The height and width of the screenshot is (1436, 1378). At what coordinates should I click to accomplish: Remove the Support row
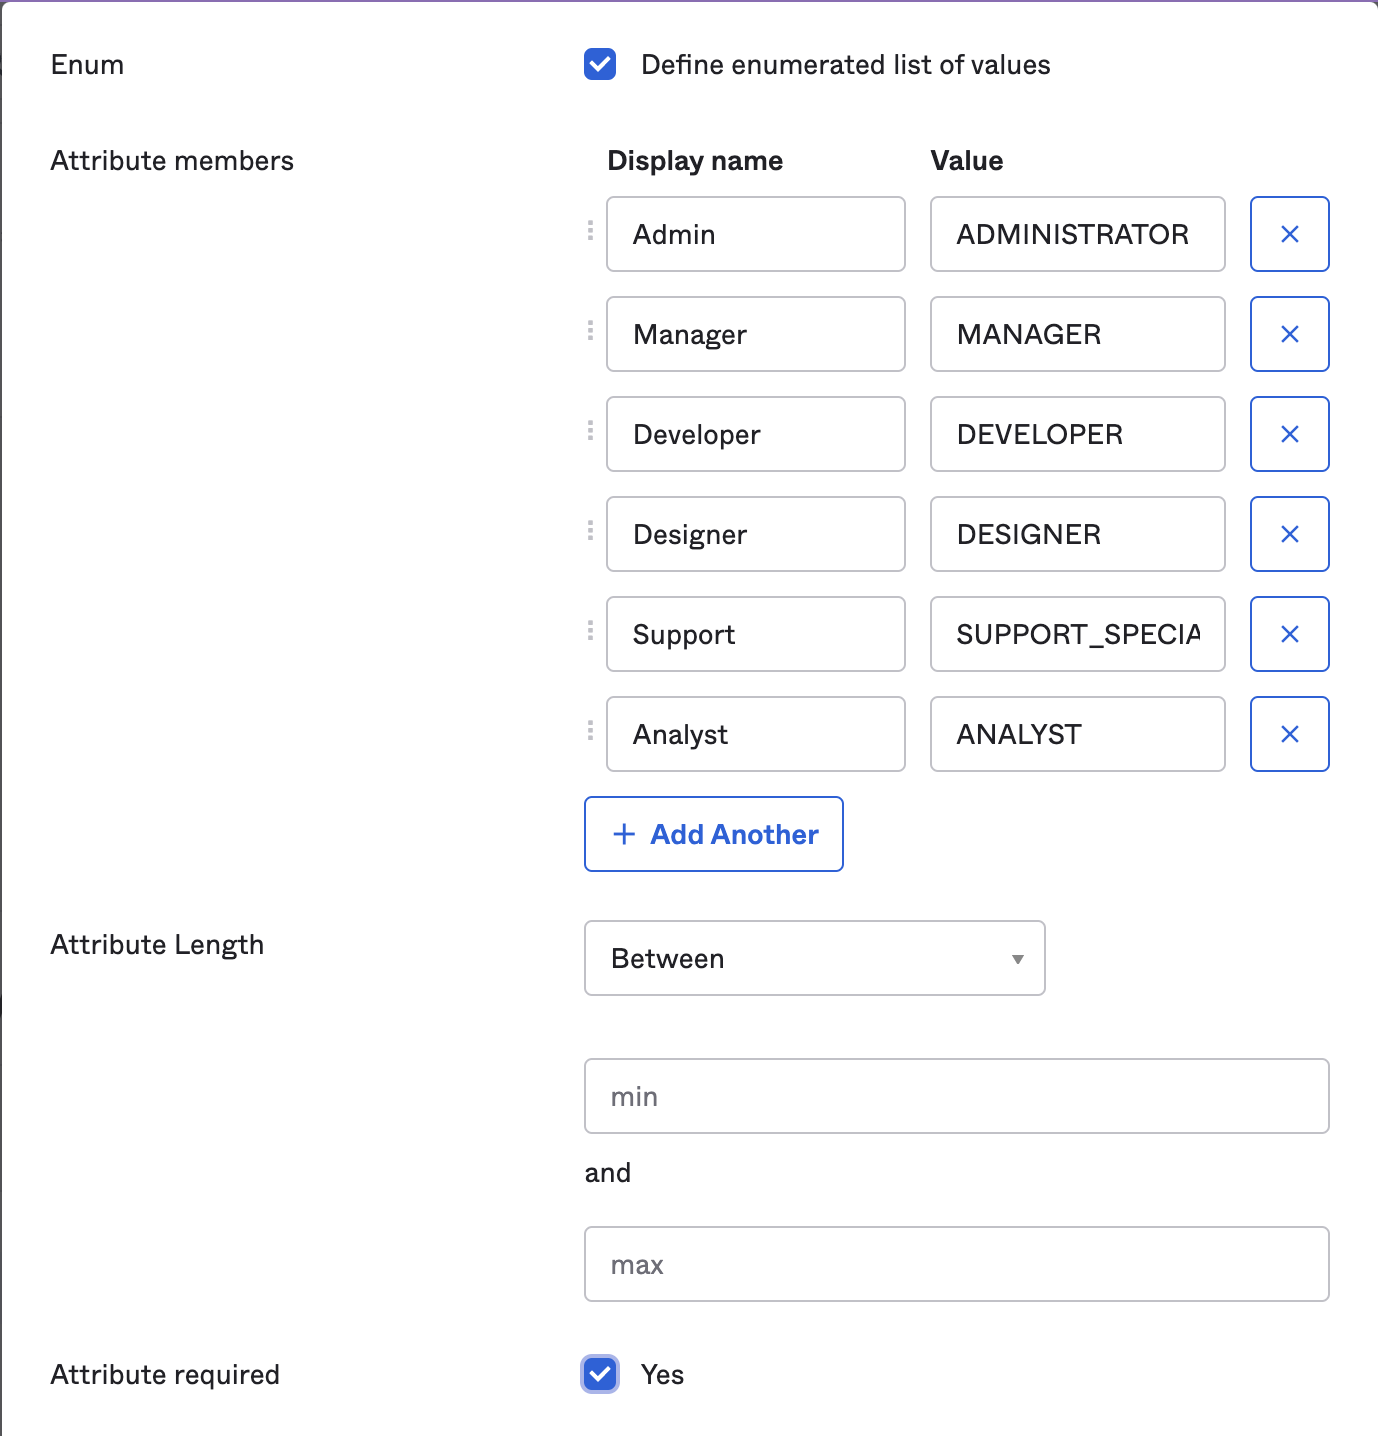coord(1289,634)
